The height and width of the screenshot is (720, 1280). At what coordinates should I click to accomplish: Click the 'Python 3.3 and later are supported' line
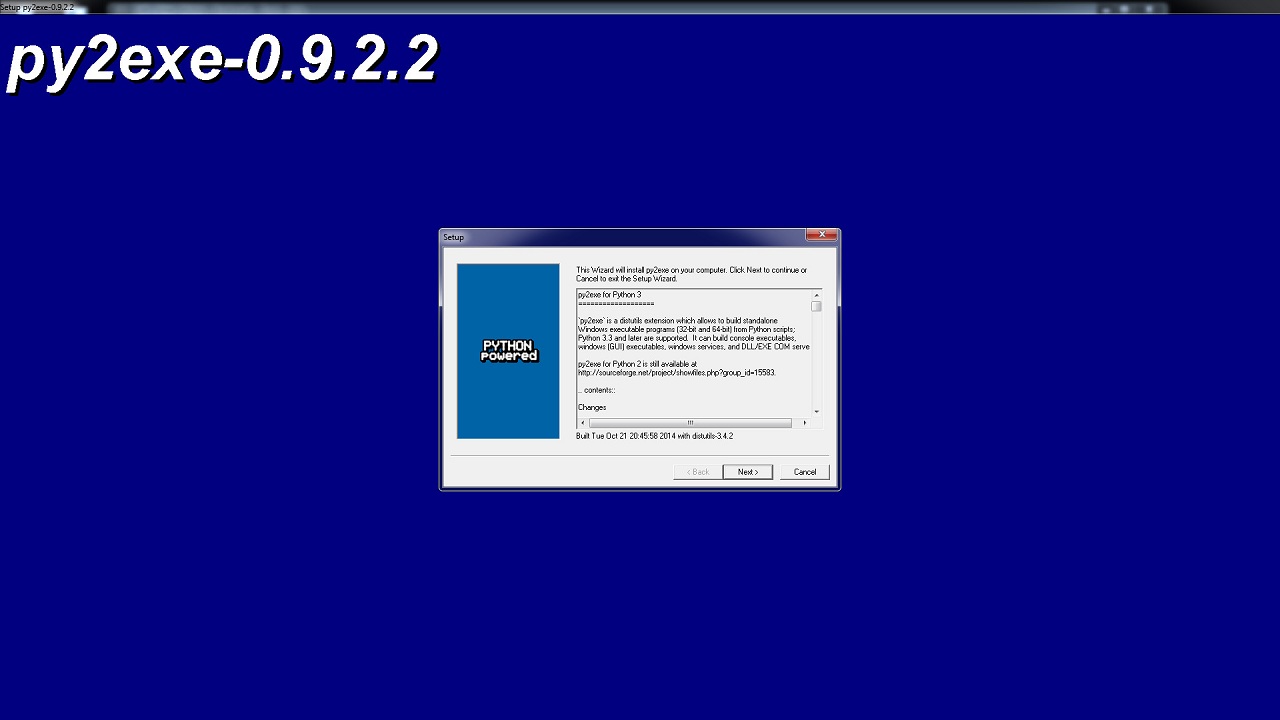click(686, 338)
